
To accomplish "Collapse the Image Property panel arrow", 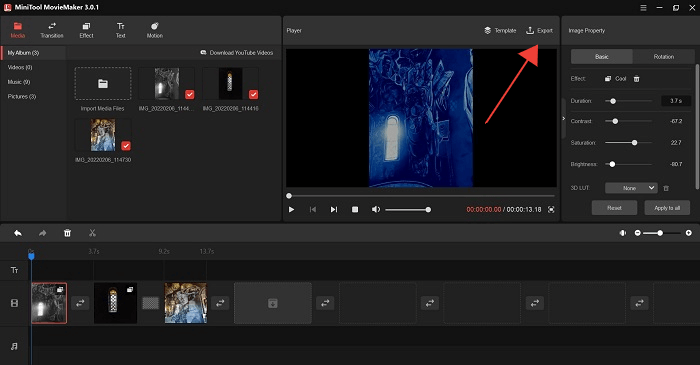I will [563, 118].
